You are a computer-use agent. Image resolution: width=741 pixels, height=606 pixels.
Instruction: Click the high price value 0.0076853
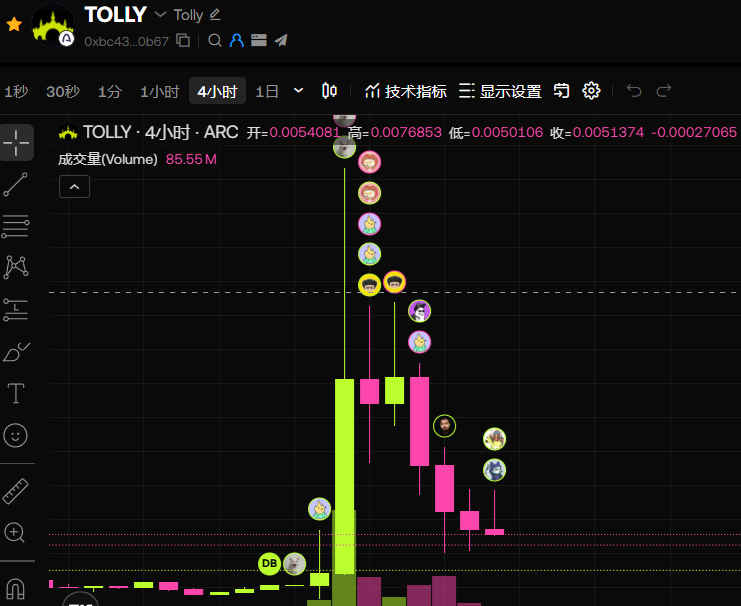pyautogui.click(x=406, y=132)
